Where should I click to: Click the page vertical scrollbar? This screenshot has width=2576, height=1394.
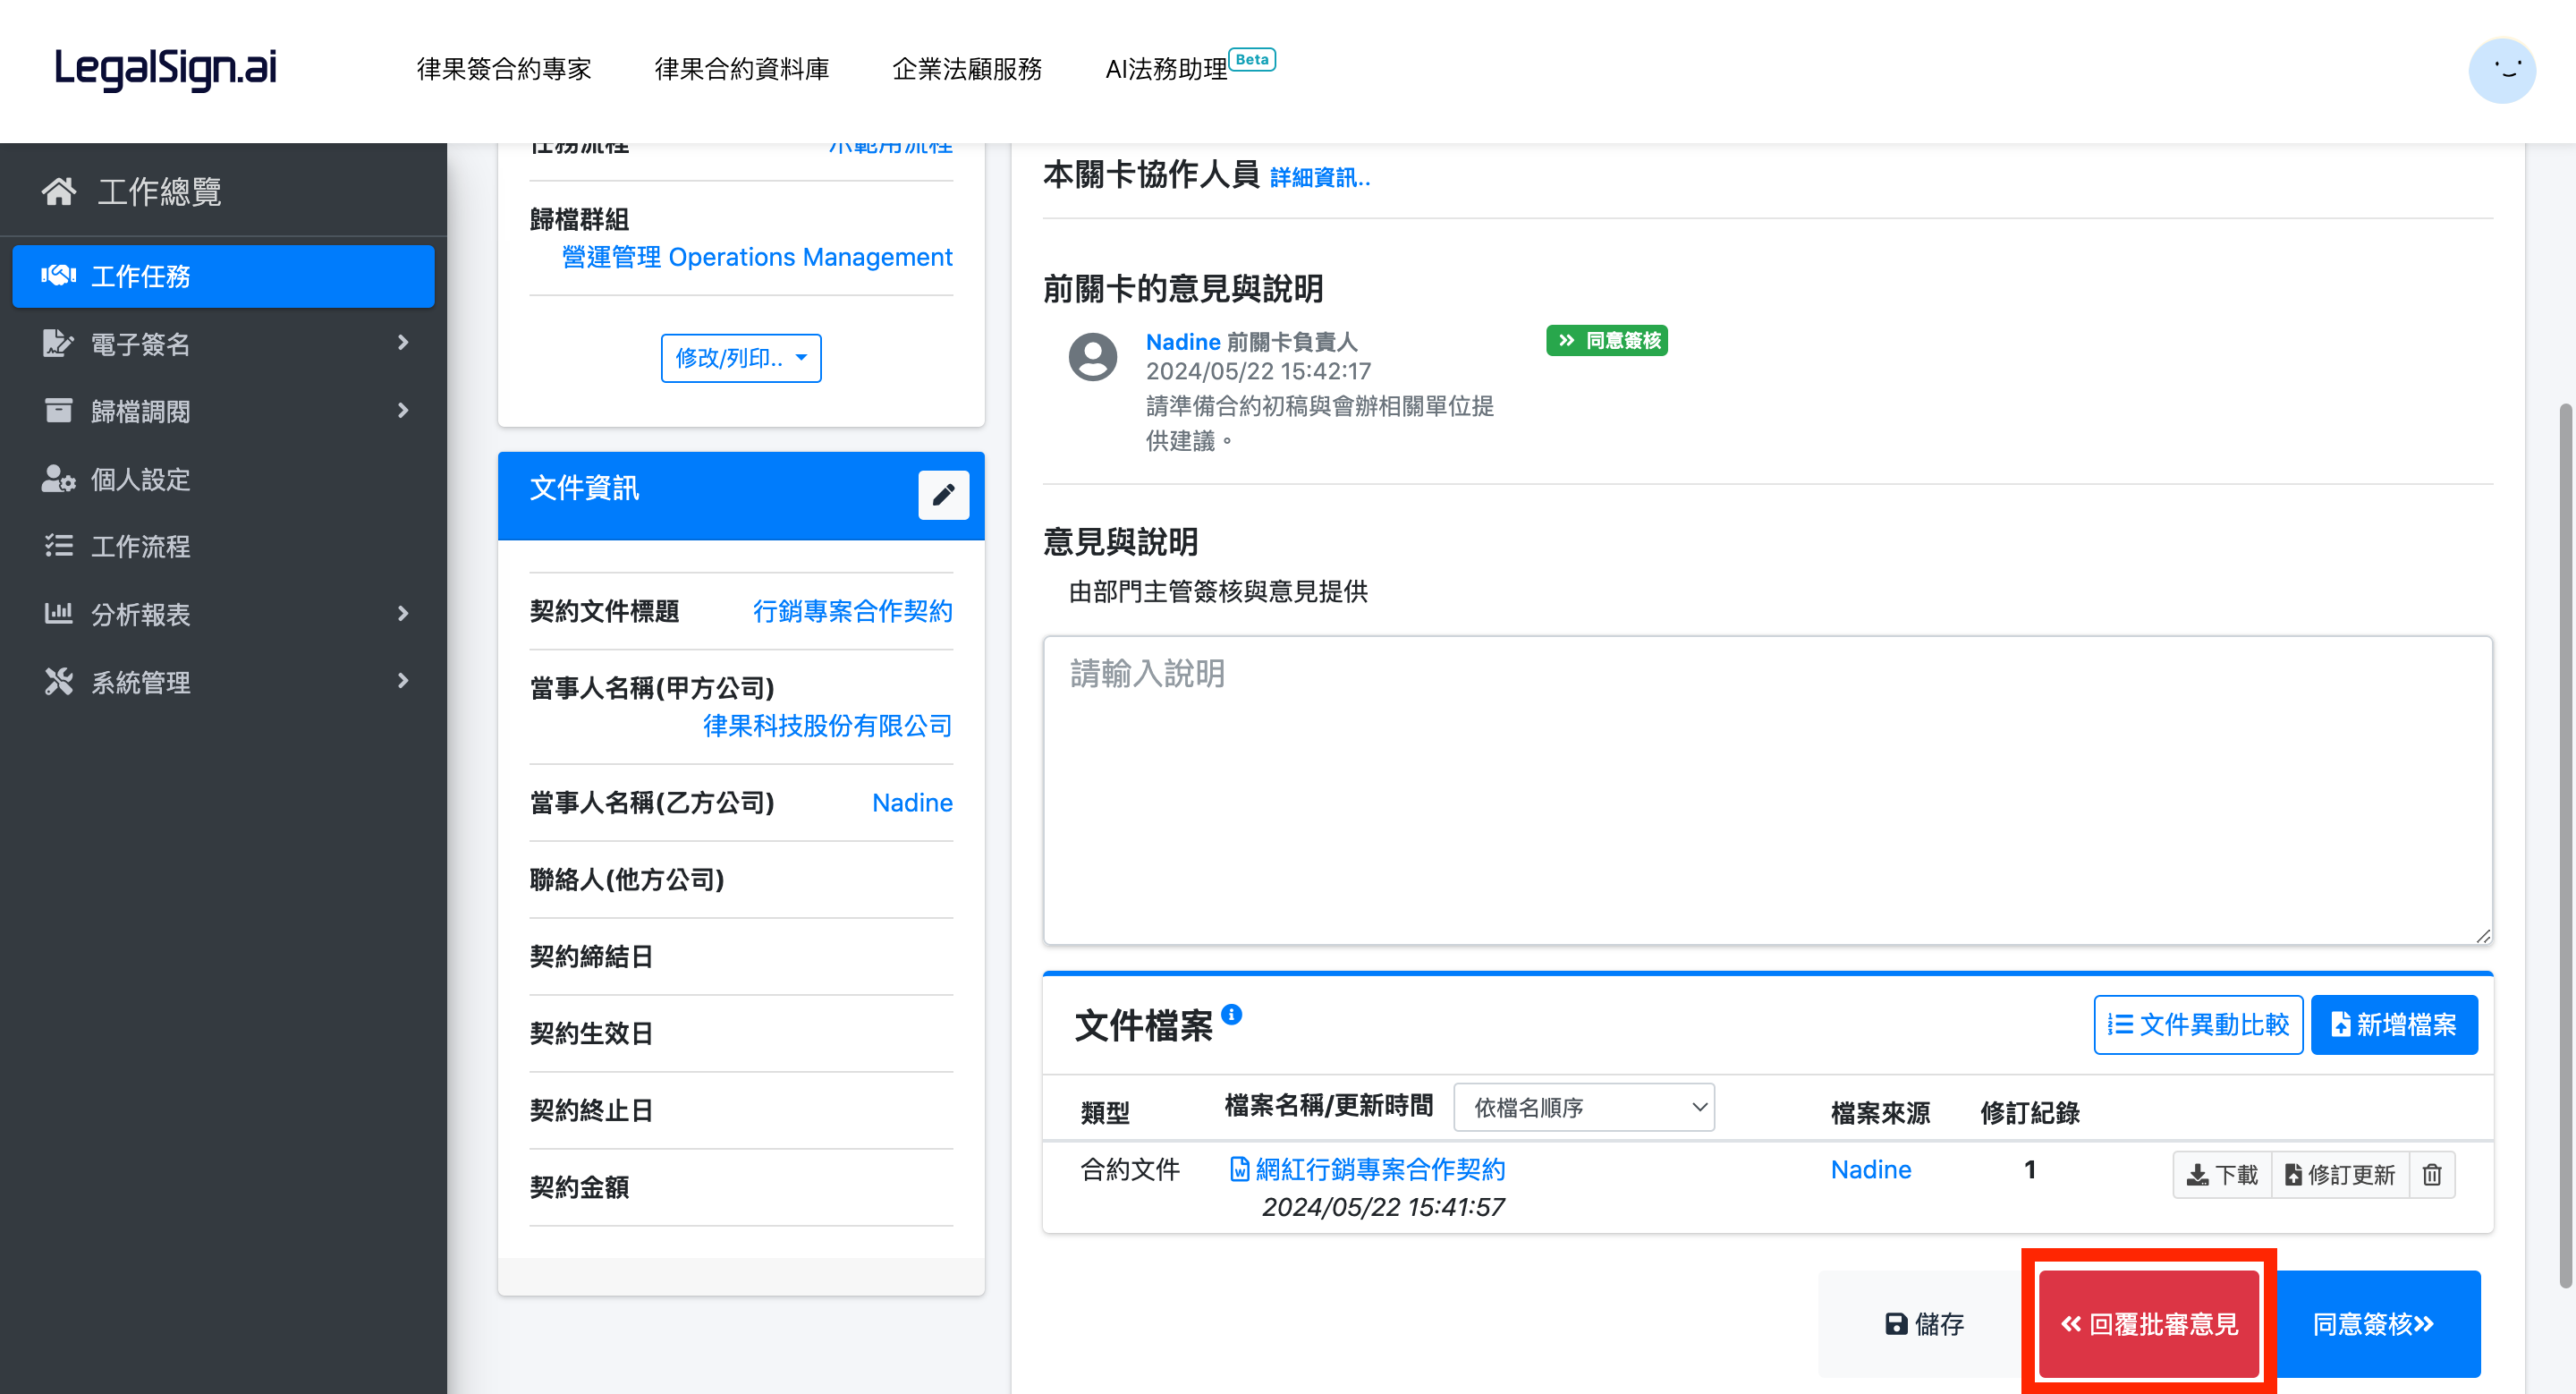[2565, 845]
